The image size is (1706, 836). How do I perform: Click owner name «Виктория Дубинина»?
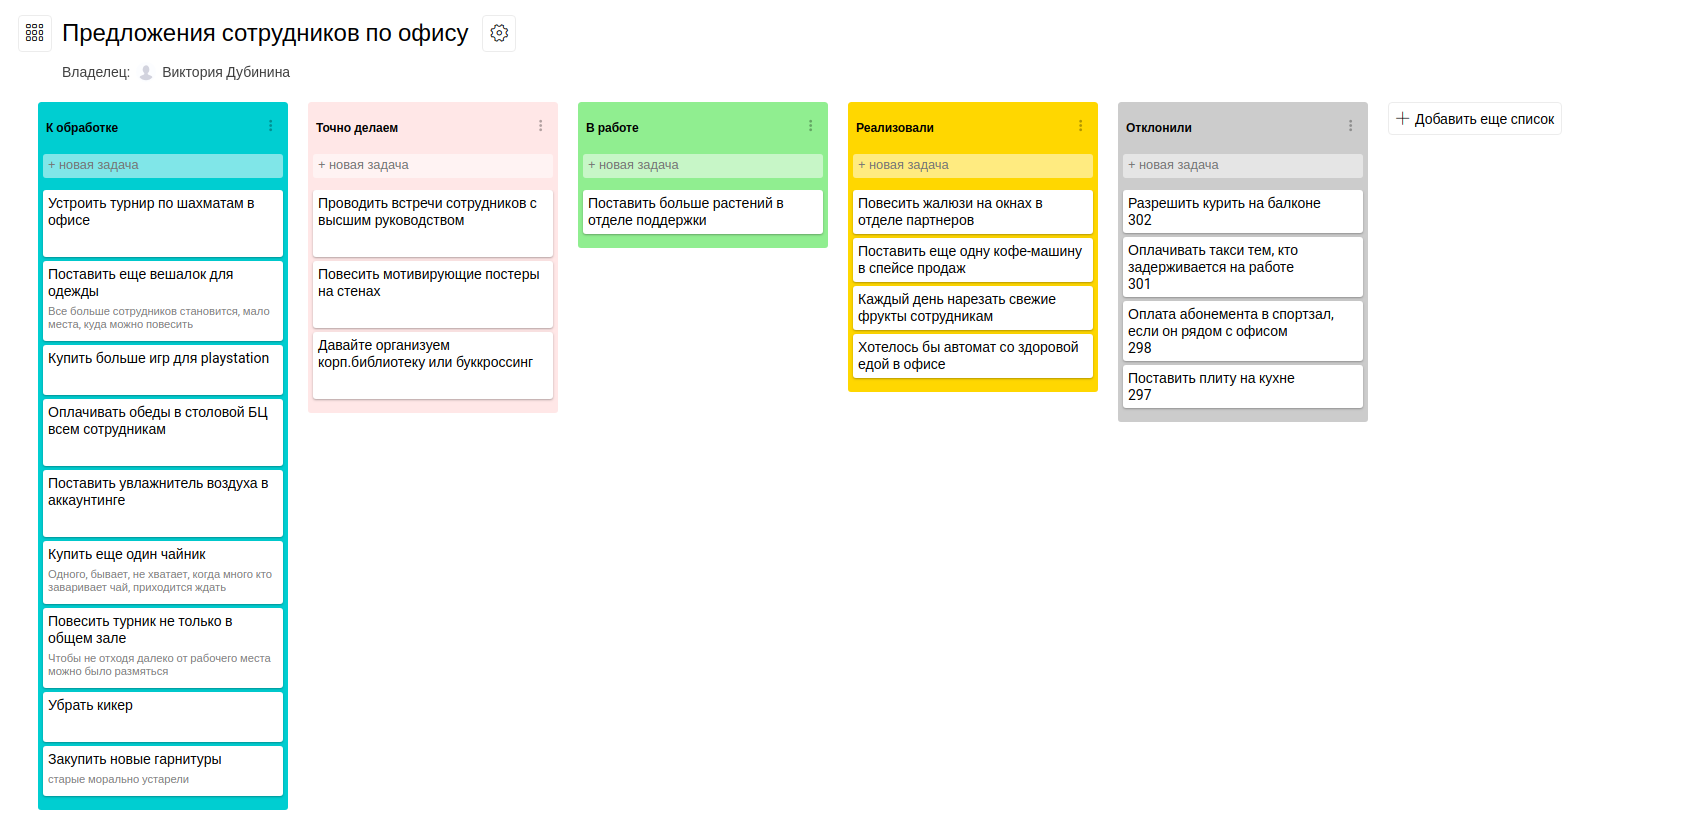coord(226,72)
